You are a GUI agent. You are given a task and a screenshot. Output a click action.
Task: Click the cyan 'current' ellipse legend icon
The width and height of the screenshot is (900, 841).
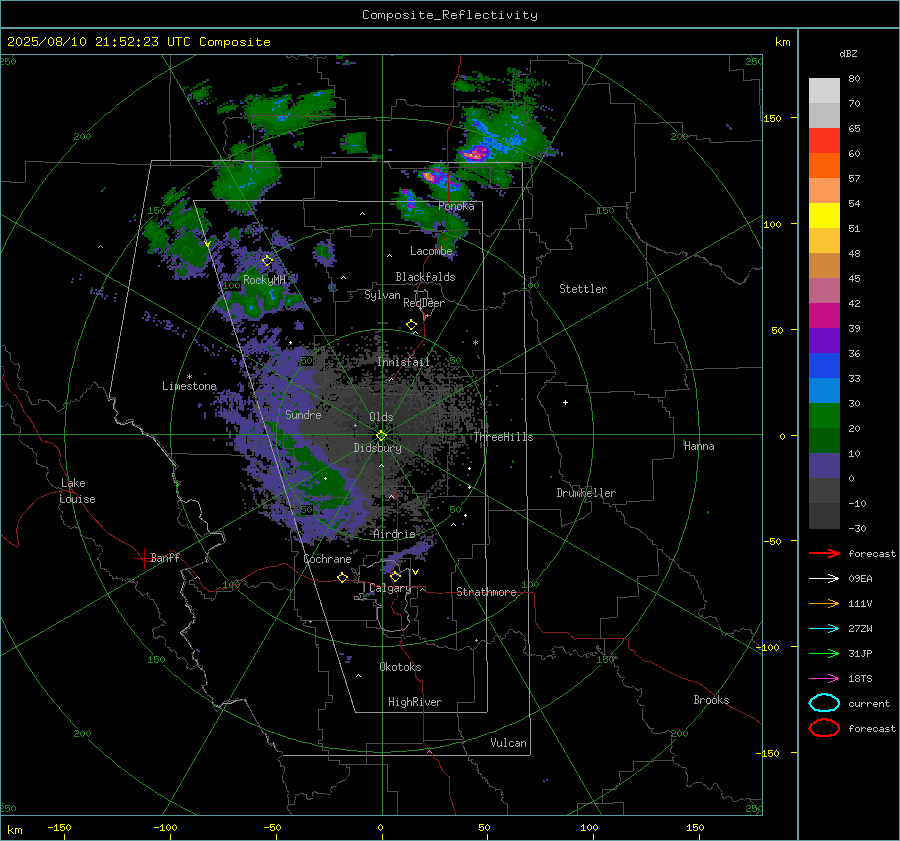(824, 703)
